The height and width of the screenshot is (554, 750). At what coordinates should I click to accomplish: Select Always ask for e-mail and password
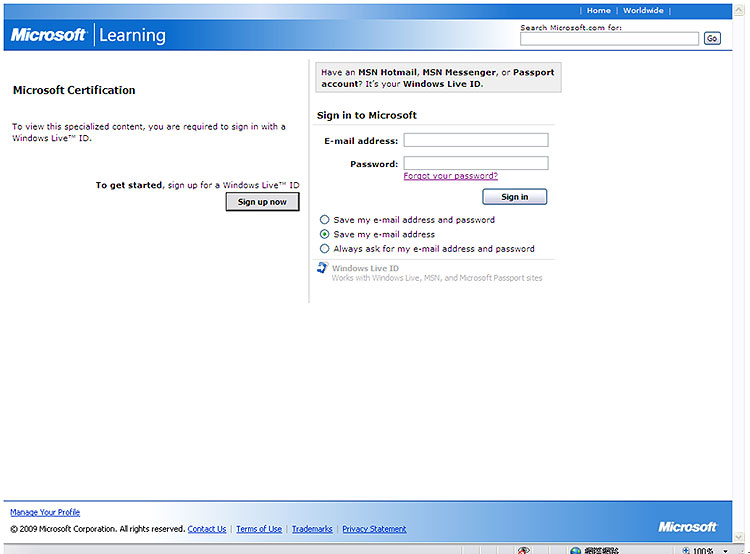(325, 249)
